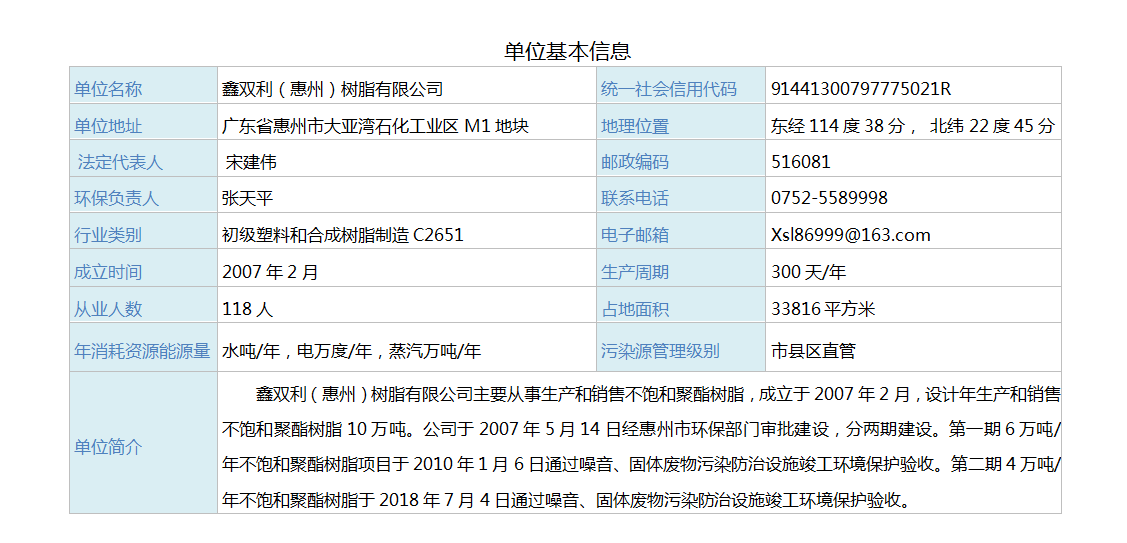Click the founding date 2007 年 2 月 cell
This screenshot has width=1127, height=543.
coord(270,272)
